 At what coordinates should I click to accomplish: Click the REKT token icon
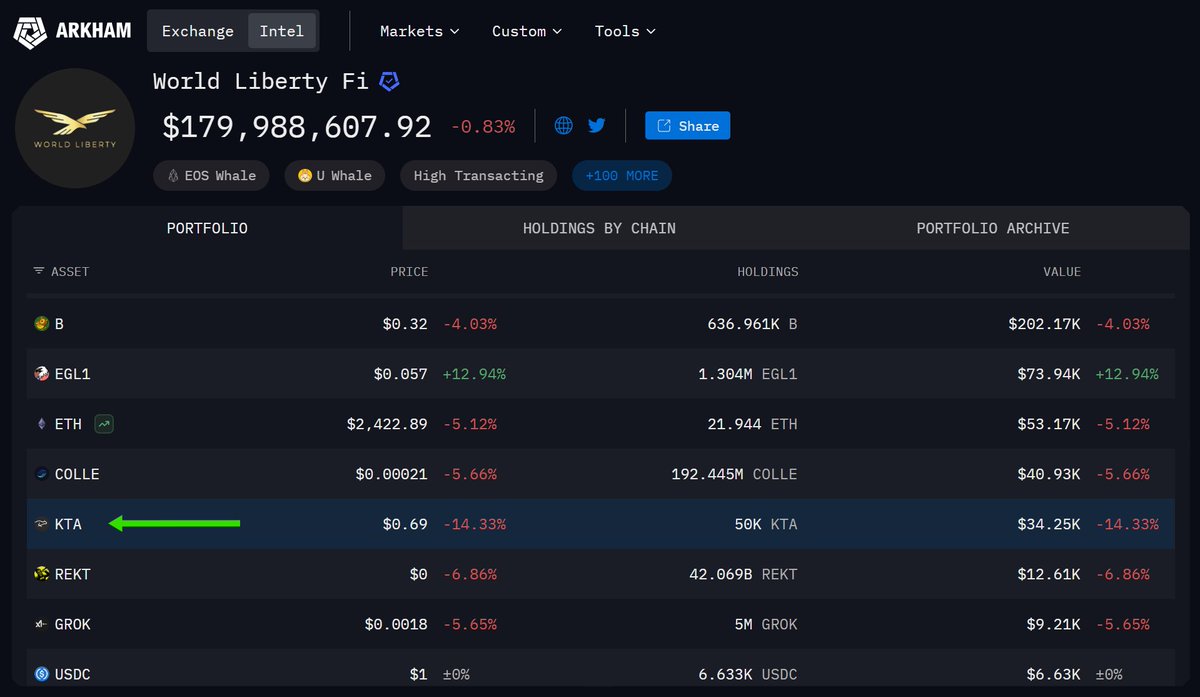point(41,574)
